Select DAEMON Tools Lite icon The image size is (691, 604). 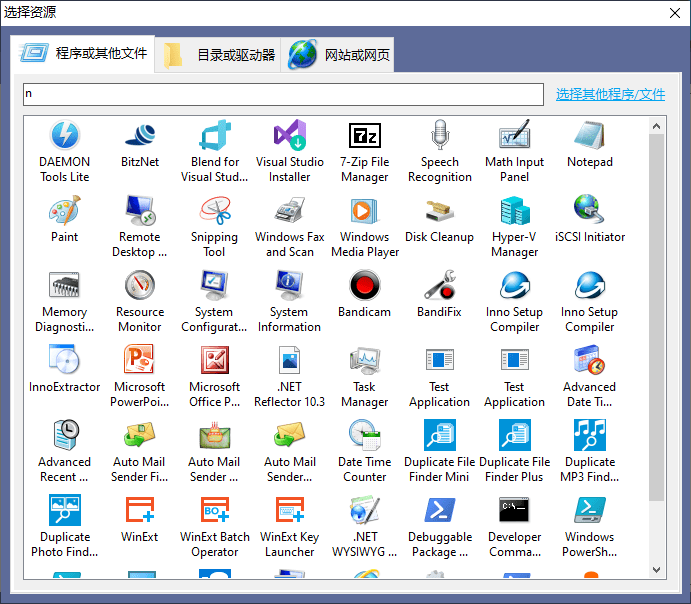(65, 135)
